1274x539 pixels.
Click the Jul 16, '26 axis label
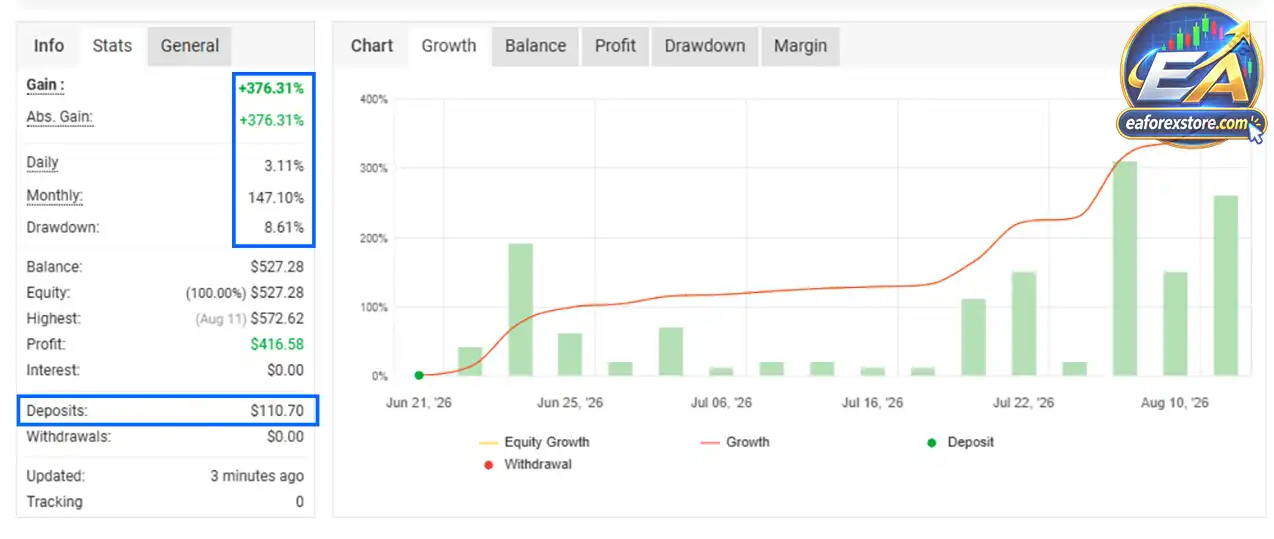coord(872,403)
